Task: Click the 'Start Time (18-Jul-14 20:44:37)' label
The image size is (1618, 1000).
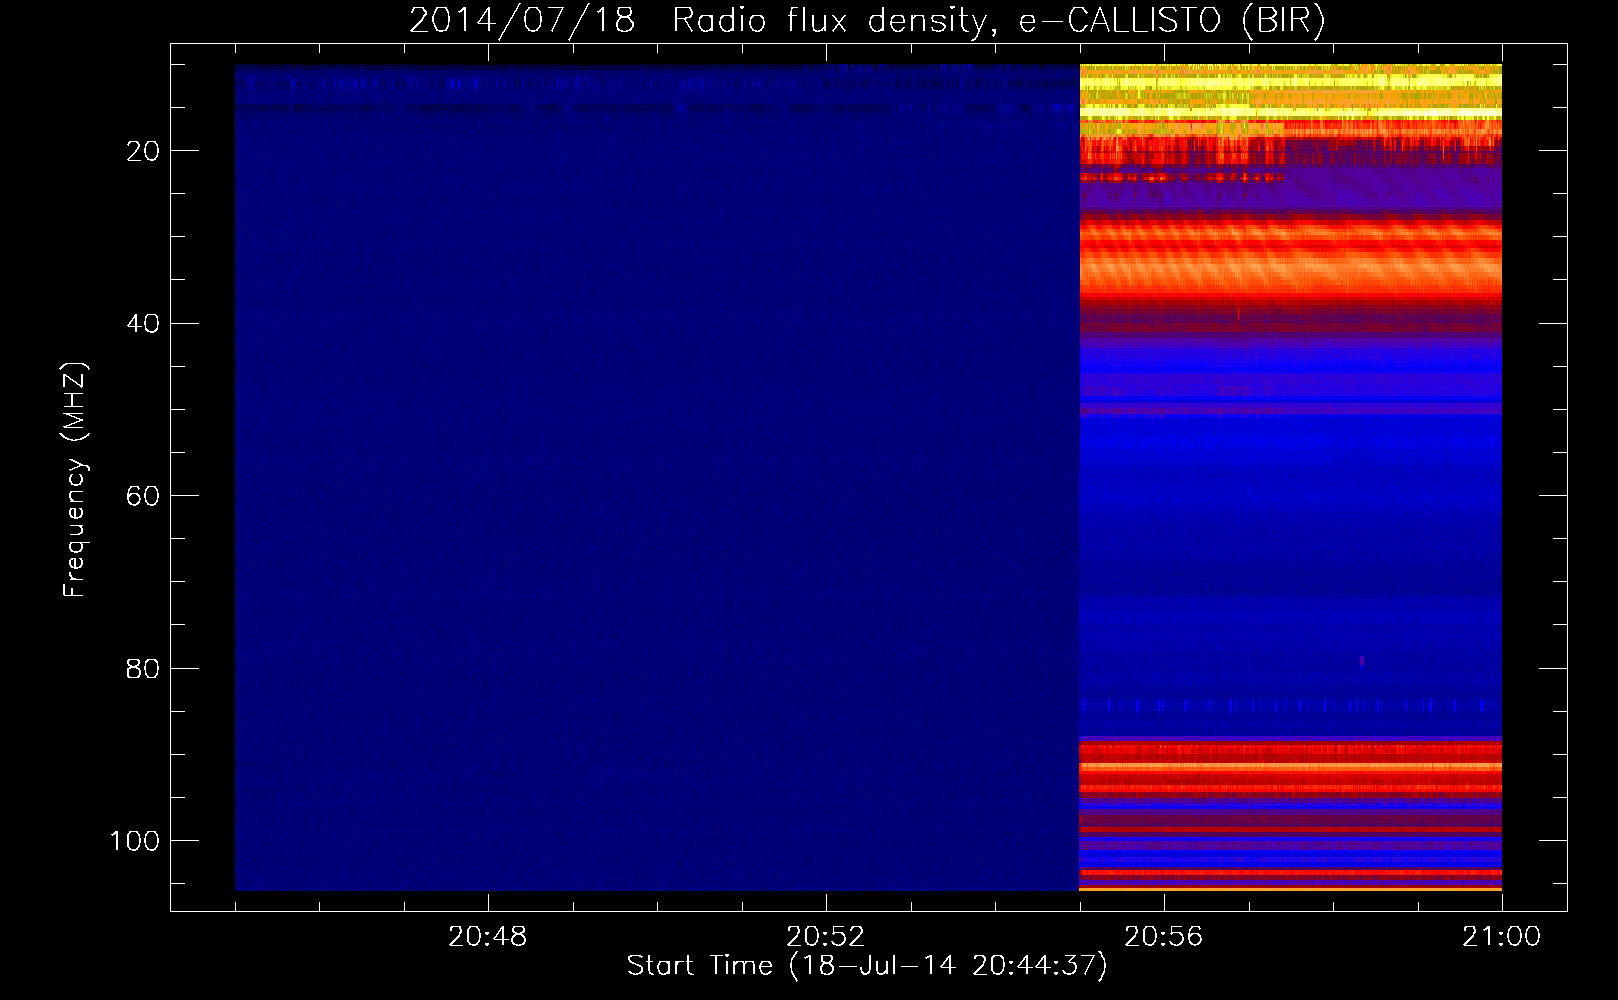Action: coord(867,966)
